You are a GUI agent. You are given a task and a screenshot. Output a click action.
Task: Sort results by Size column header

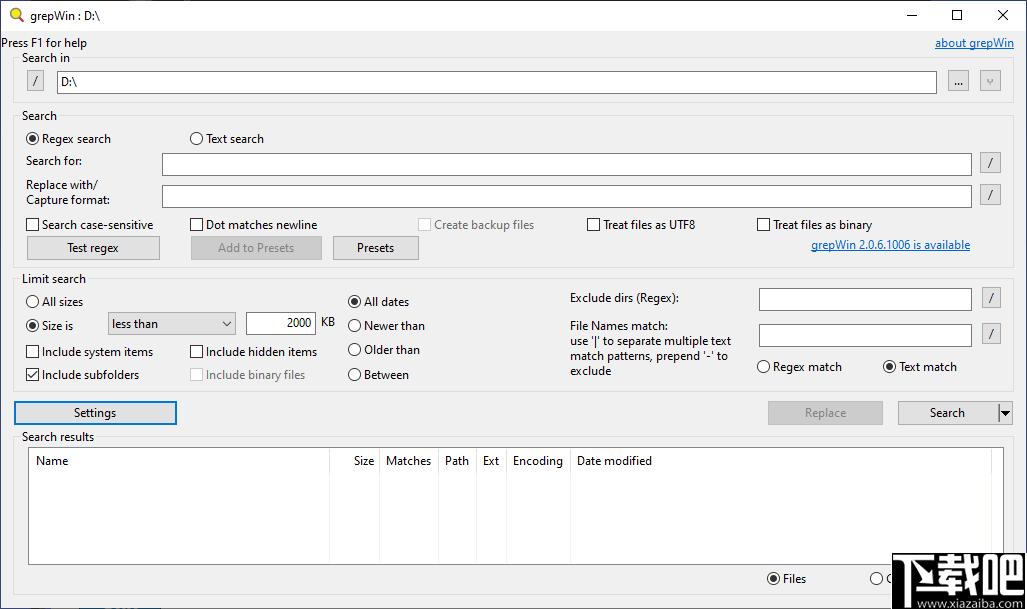354,461
